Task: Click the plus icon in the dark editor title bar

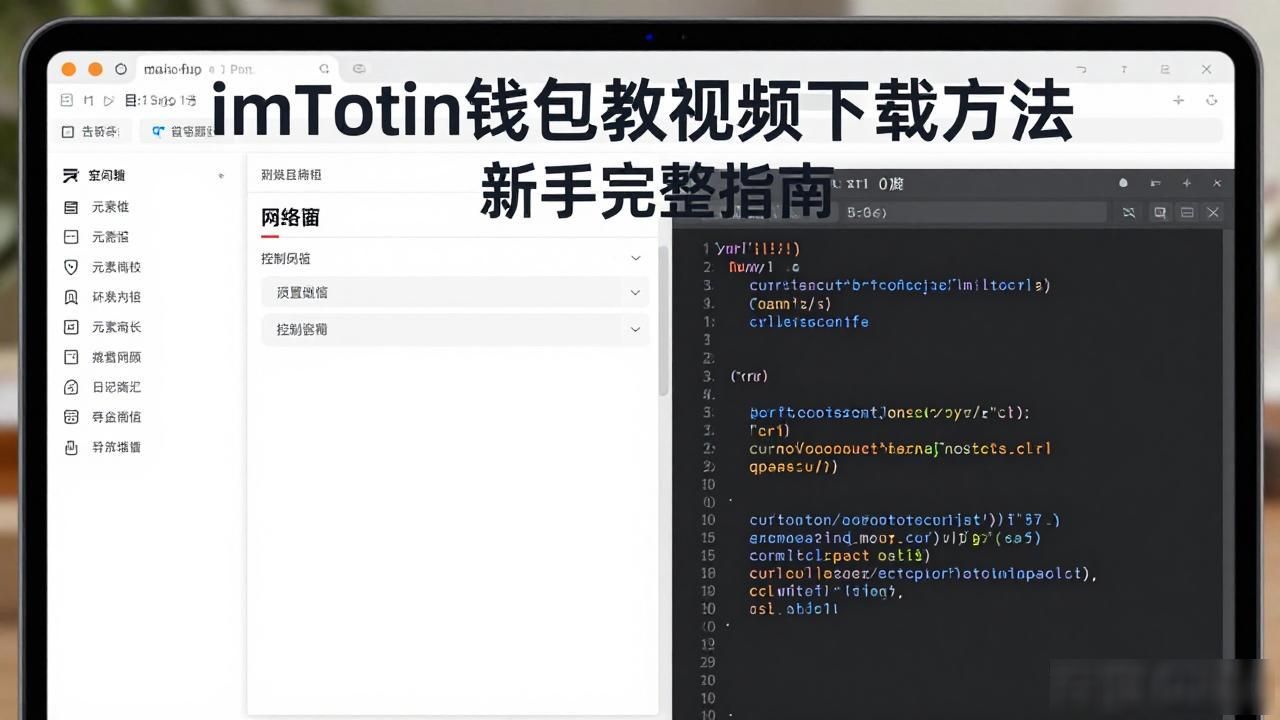Action: [x=1187, y=183]
